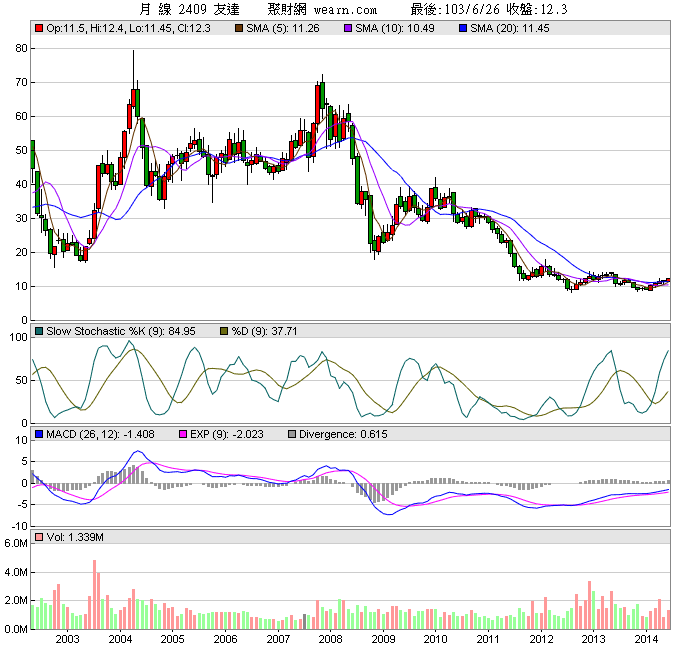The width and height of the screenshot is (700, 650).
Task: Click the teal Slow Stochastic %K swatch
Action: [39, 331]
